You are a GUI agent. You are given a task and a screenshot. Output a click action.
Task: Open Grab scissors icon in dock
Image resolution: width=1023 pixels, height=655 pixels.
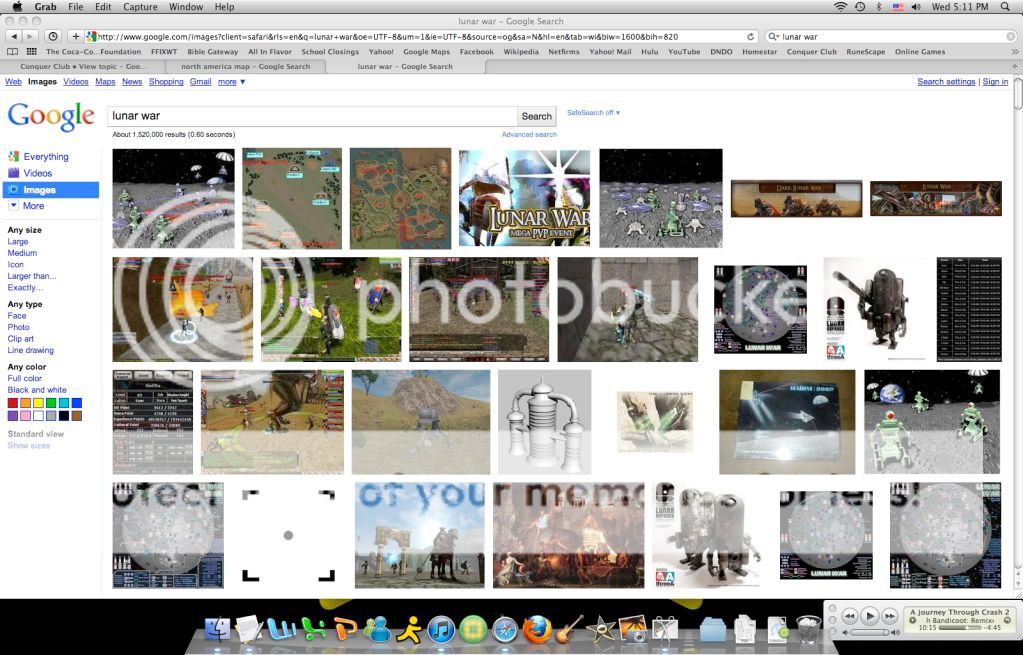point(664,630)
